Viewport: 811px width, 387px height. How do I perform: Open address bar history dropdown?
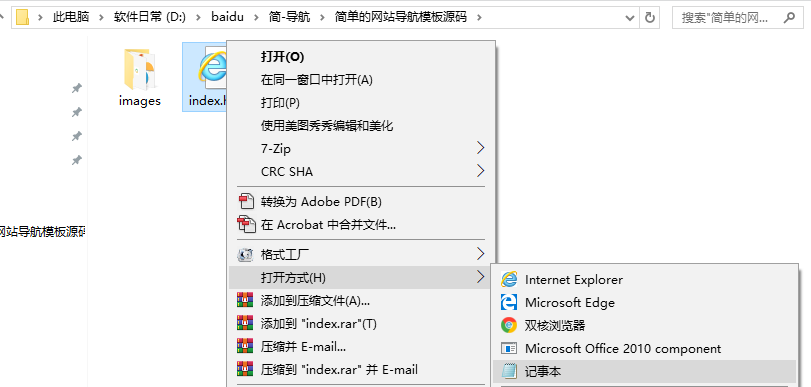[630, 18]
